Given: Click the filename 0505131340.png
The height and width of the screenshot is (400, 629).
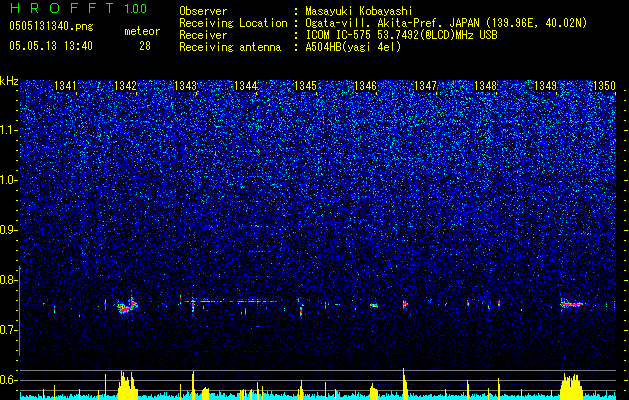Looking at the screenshot, I should (51, 26).
